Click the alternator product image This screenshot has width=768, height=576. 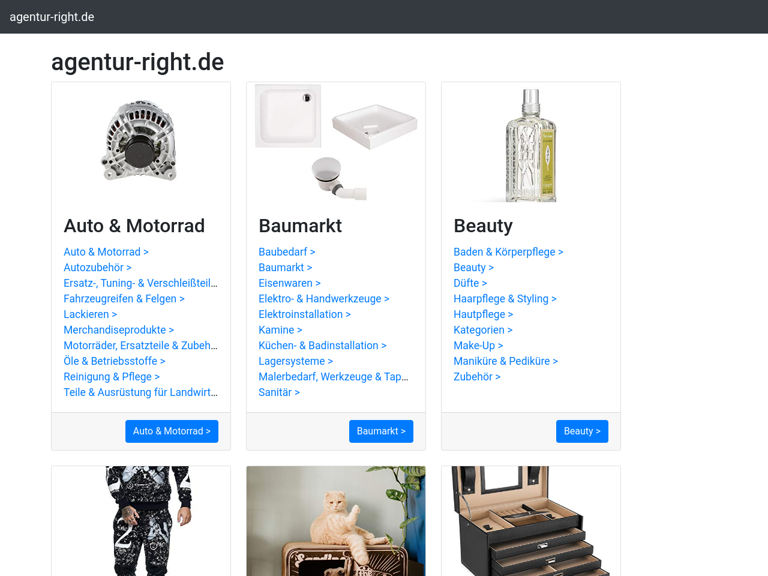pyautogui.click(x=141, y=142)
